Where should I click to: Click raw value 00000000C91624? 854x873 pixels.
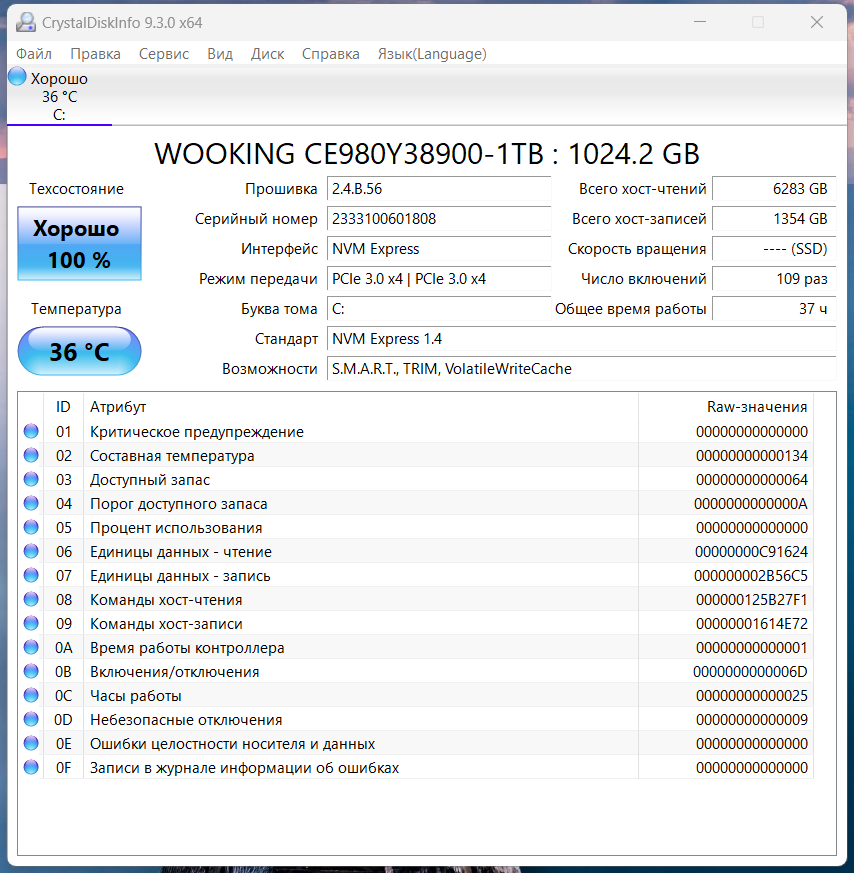click(x=752, y=552)
